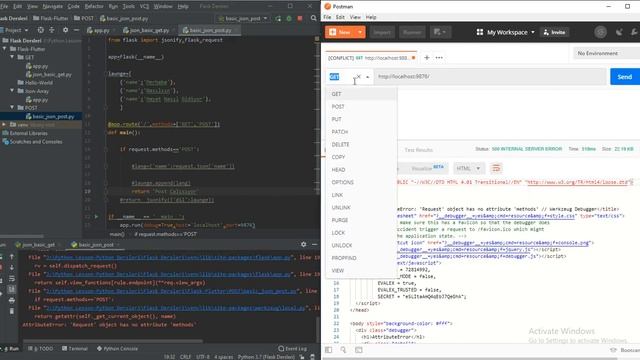Click the Postman new window layout icon

coord(440,32)
